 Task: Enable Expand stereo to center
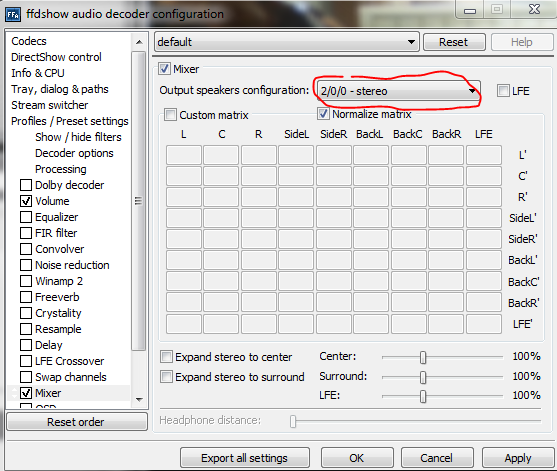166,357
